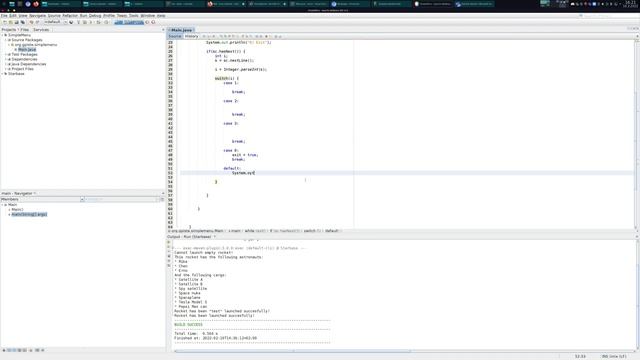The width and height of the screenshot is (640, 360).
Task: Click the Debug Project icon
Action: [x=98, y=22]
